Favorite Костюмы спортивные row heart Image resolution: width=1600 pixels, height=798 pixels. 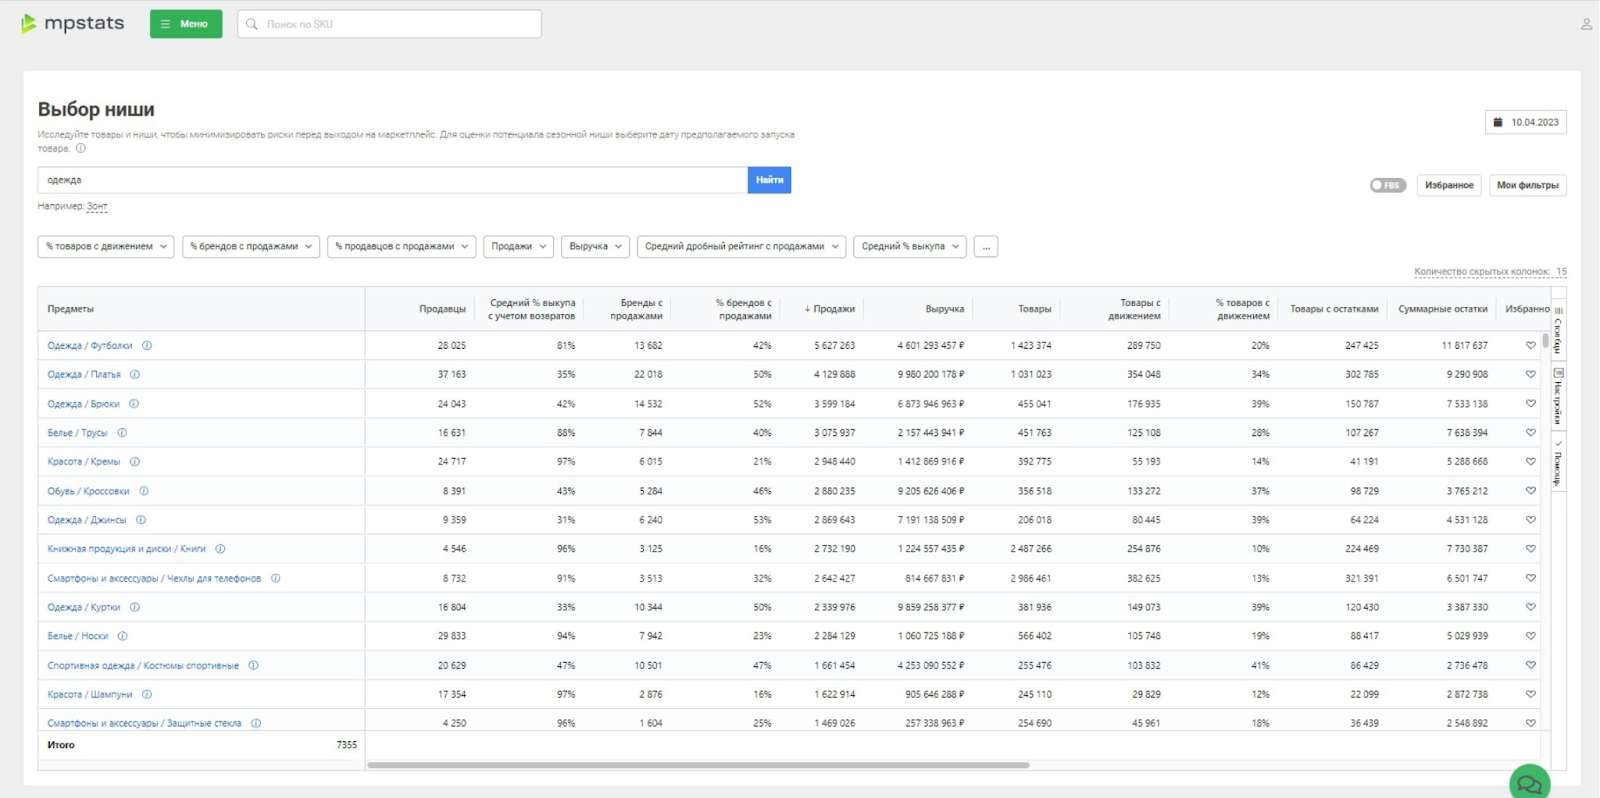pyautogui.click(x=1530, y=665)
